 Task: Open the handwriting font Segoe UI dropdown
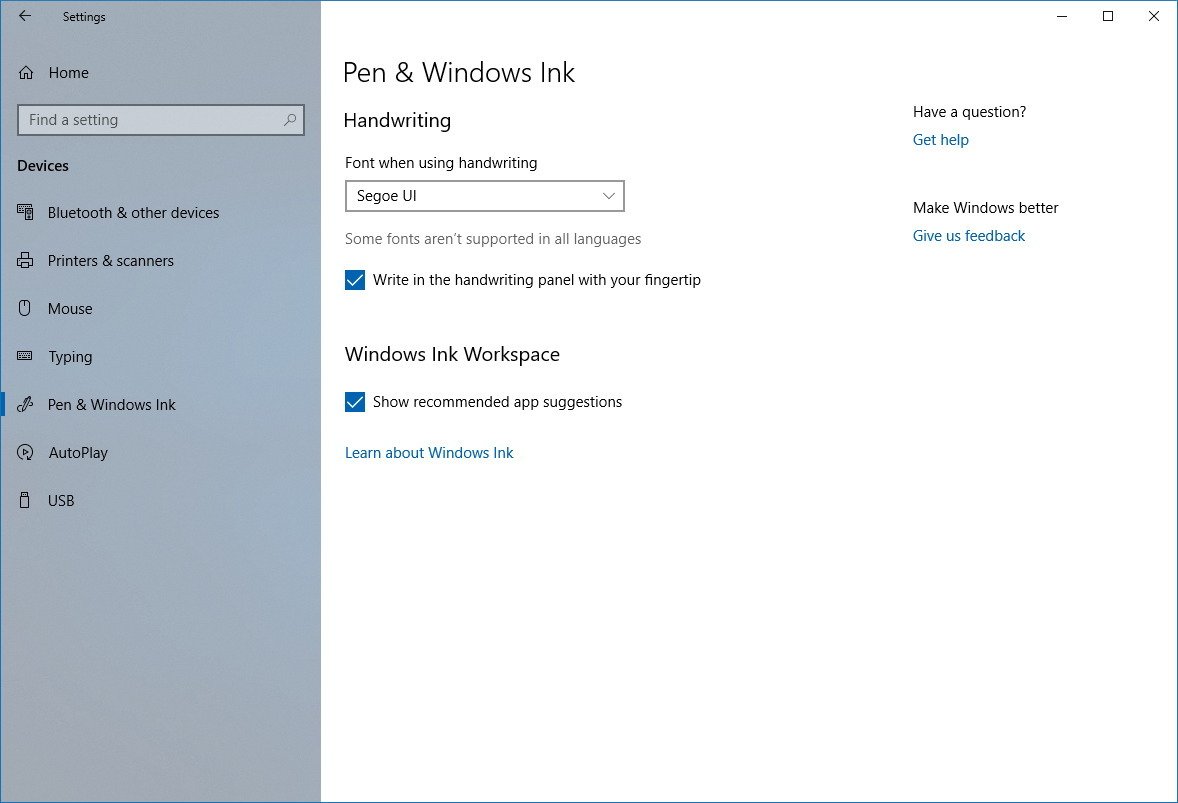tap(485, 196)
